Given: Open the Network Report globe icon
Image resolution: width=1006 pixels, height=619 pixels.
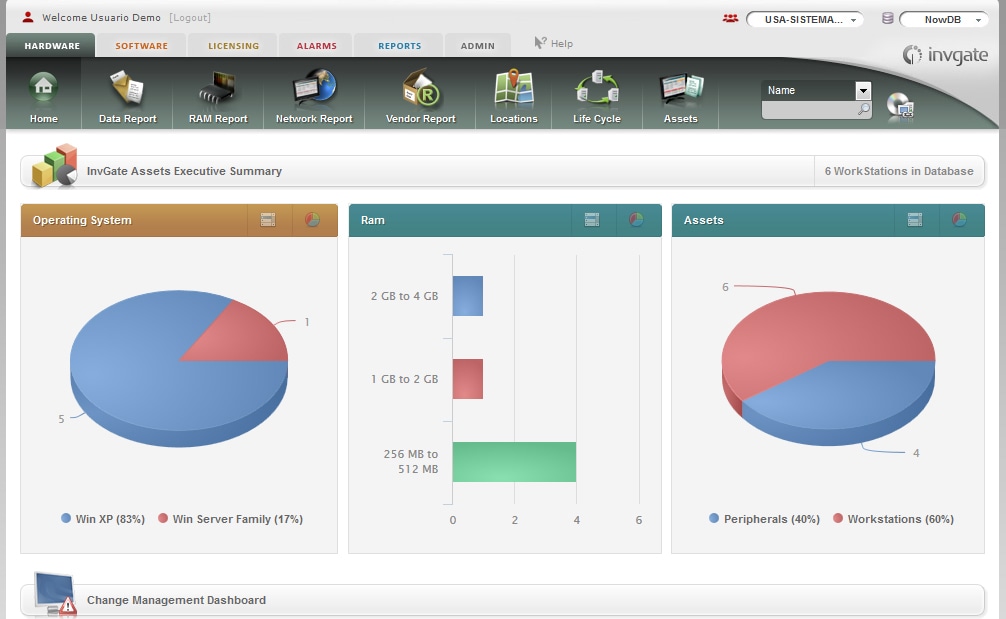Looking at the screenshot, I should click(314, 87).
